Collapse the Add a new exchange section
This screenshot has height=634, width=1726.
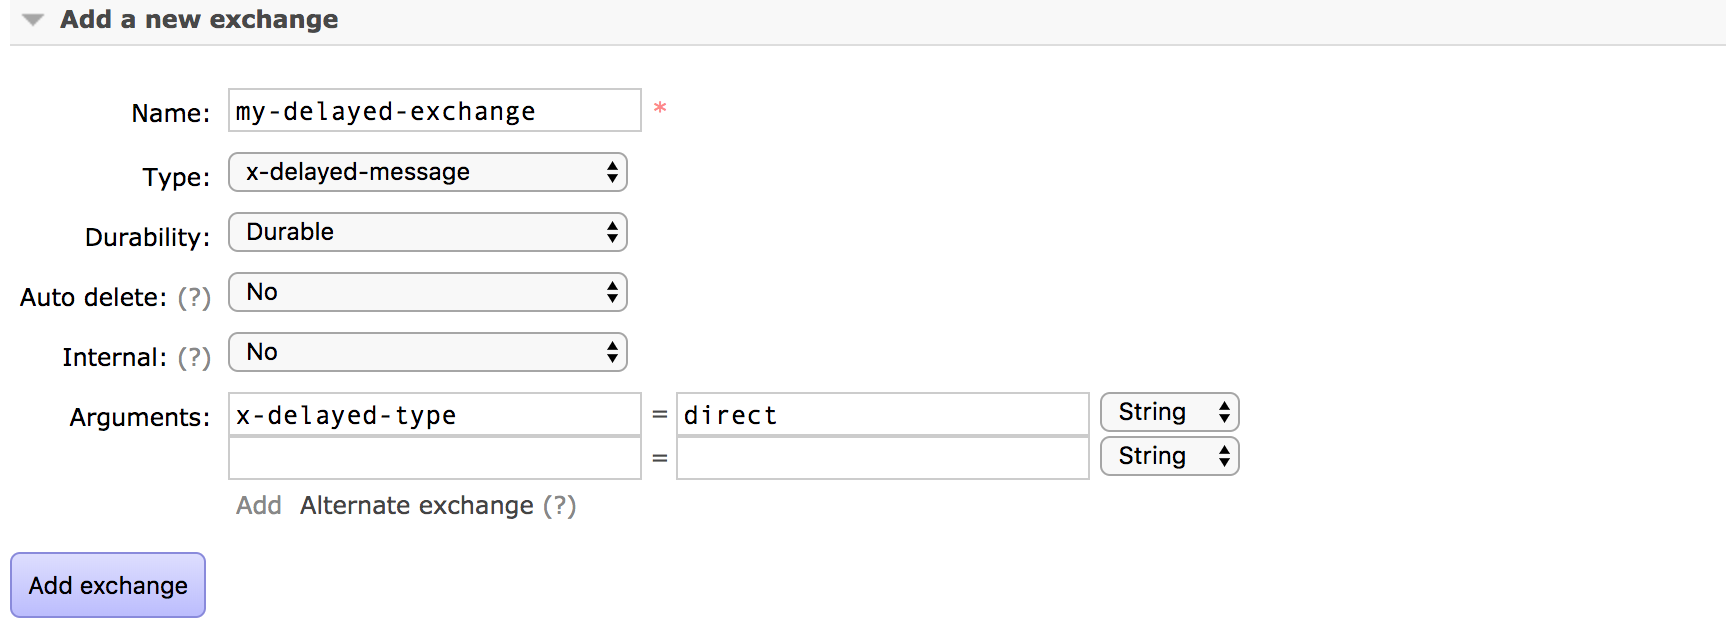point(33,20)
